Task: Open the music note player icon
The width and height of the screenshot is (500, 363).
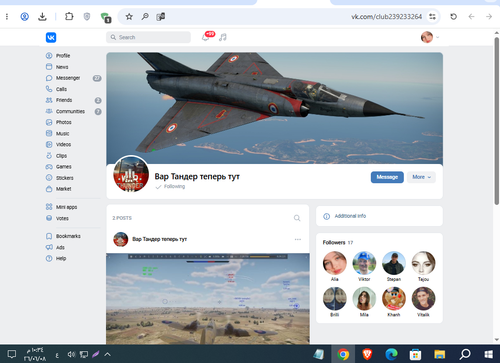Action: (223, 37)
